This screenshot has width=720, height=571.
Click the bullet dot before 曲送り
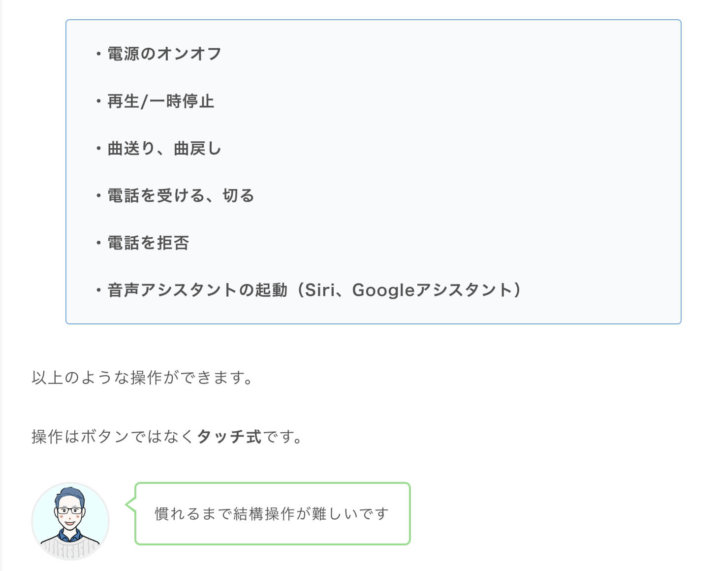(x=98, y=148)
